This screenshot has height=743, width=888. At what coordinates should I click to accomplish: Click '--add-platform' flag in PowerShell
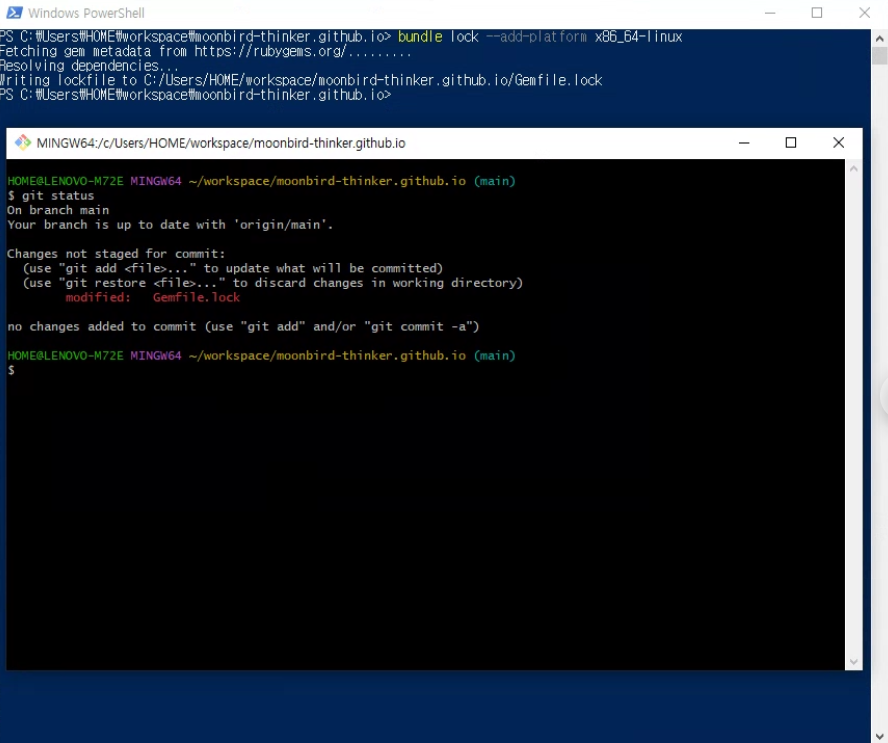536,37
